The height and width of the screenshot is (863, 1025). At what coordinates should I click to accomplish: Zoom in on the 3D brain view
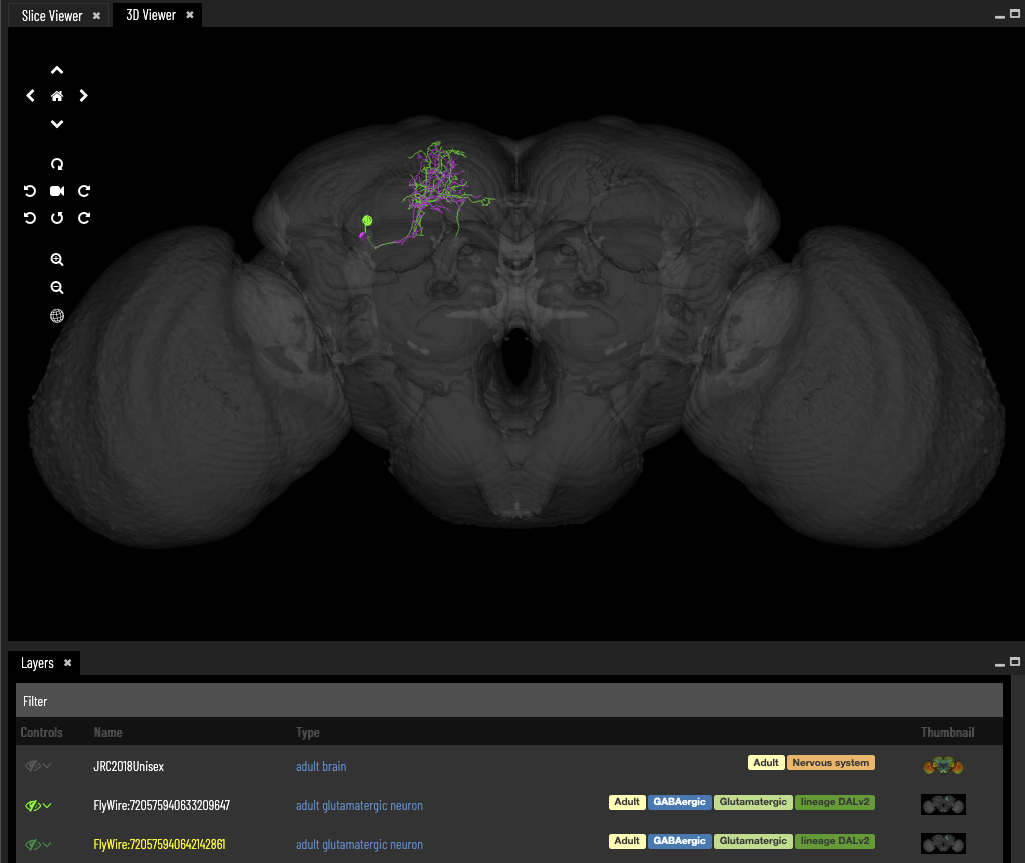click(57, 260)
